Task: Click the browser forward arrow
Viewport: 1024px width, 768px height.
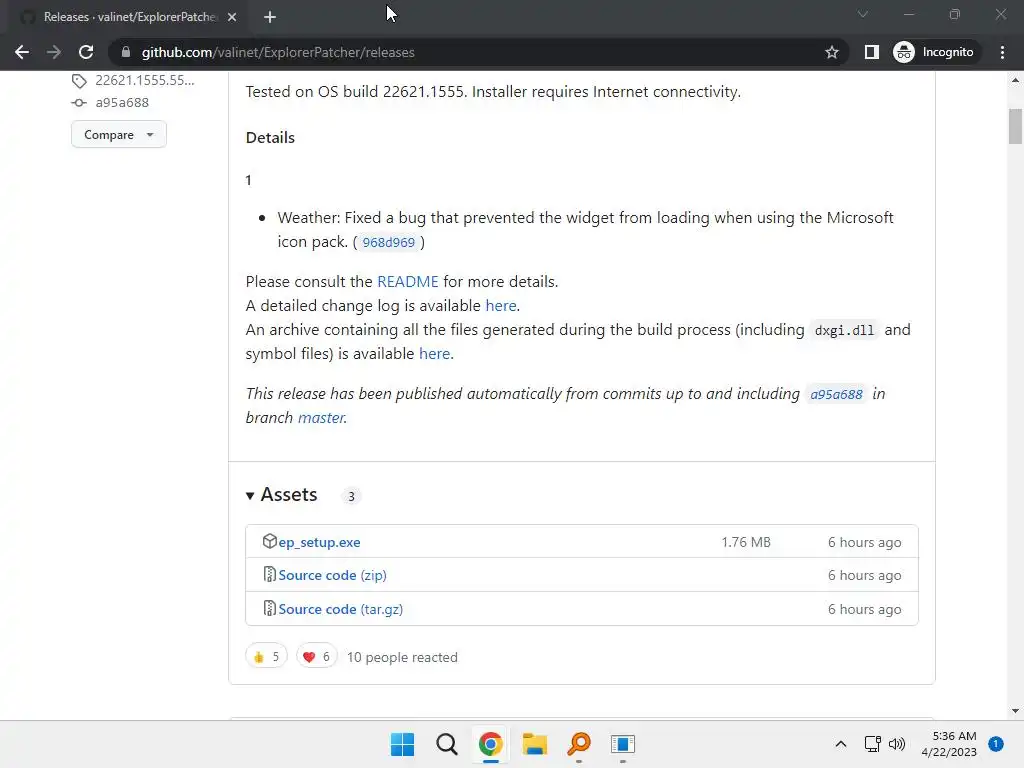Action: (x=54, y=52)
